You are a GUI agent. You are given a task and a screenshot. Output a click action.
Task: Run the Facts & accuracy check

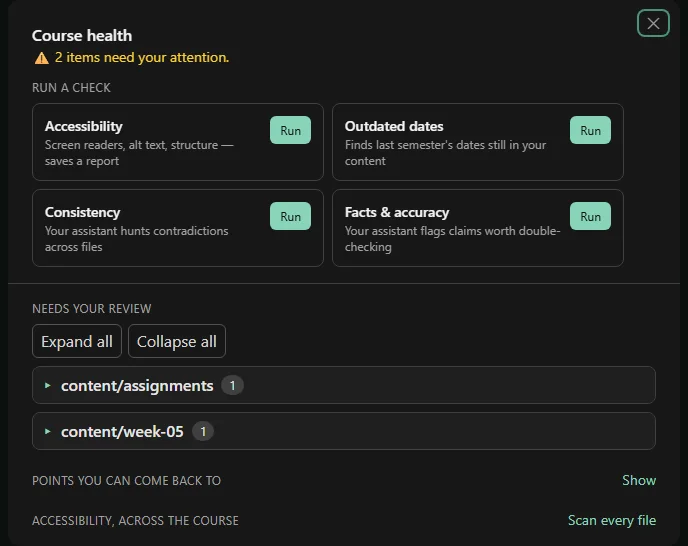click(590, 216)
